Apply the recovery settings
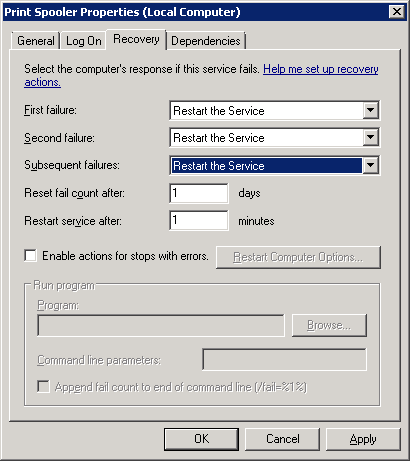 tap(363, 439)
